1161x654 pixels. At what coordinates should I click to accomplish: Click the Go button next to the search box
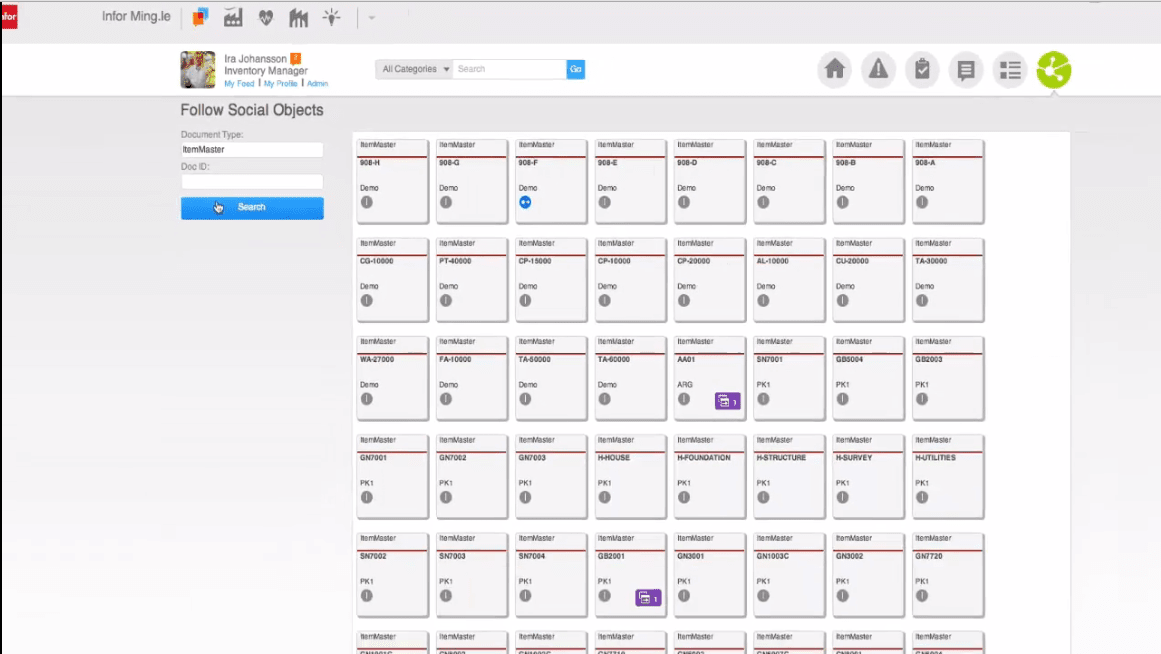(575, 69)
